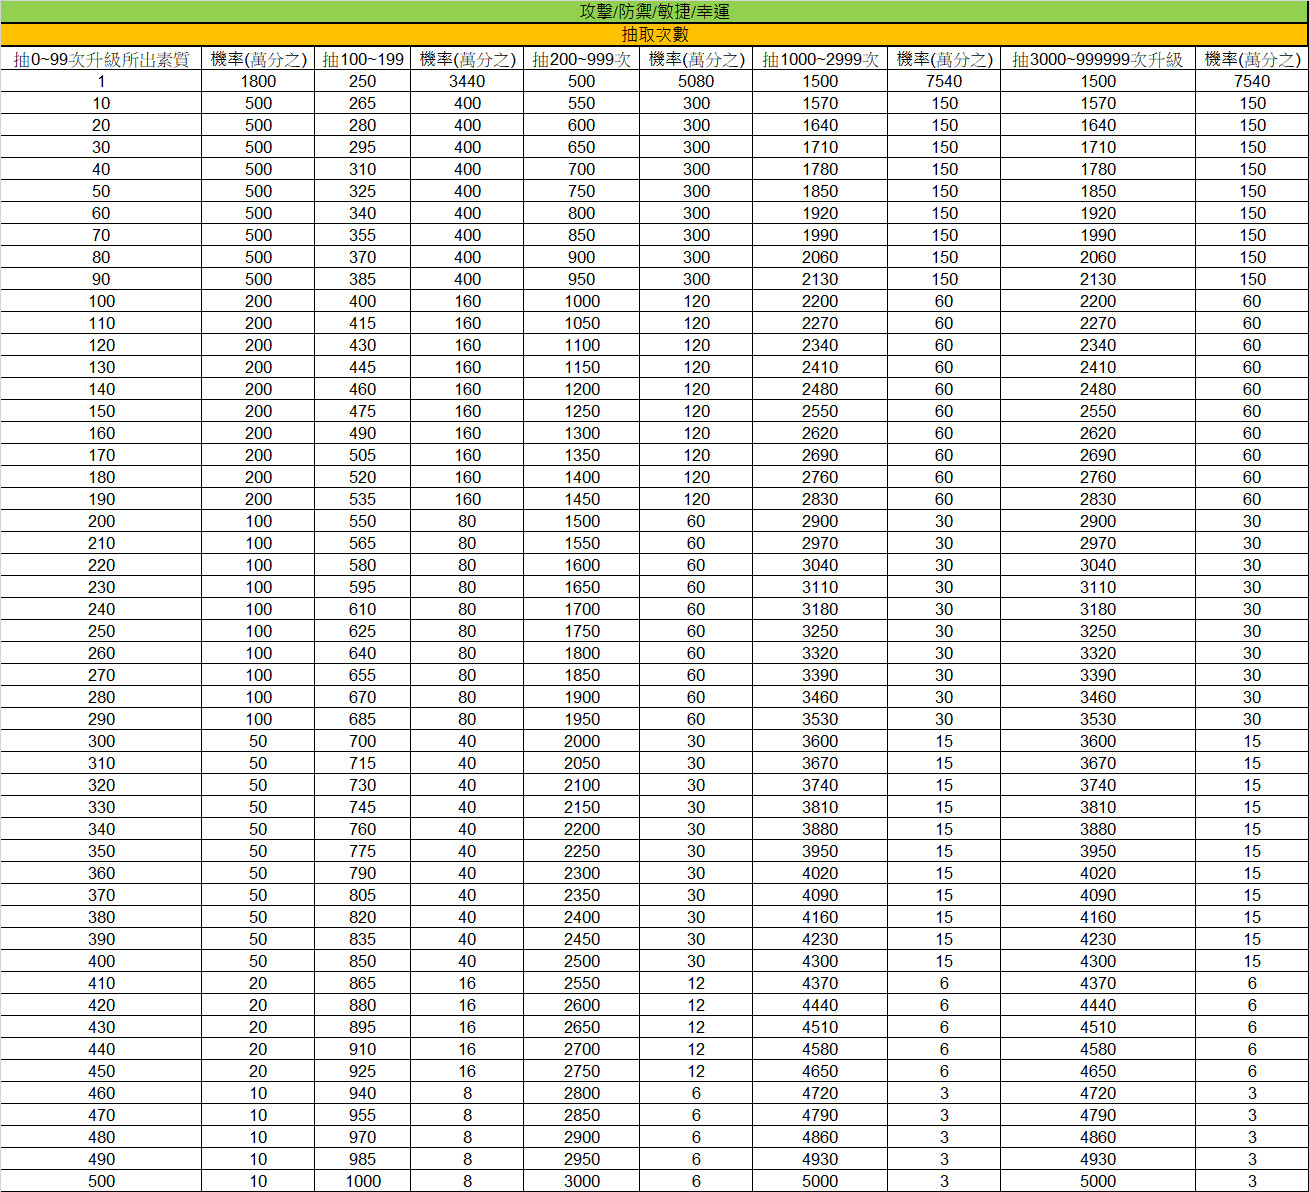1309x1192 pixels.
Task: Select the 抽100~199 column header
Action: pyautogui.click(x=362, y=59)
